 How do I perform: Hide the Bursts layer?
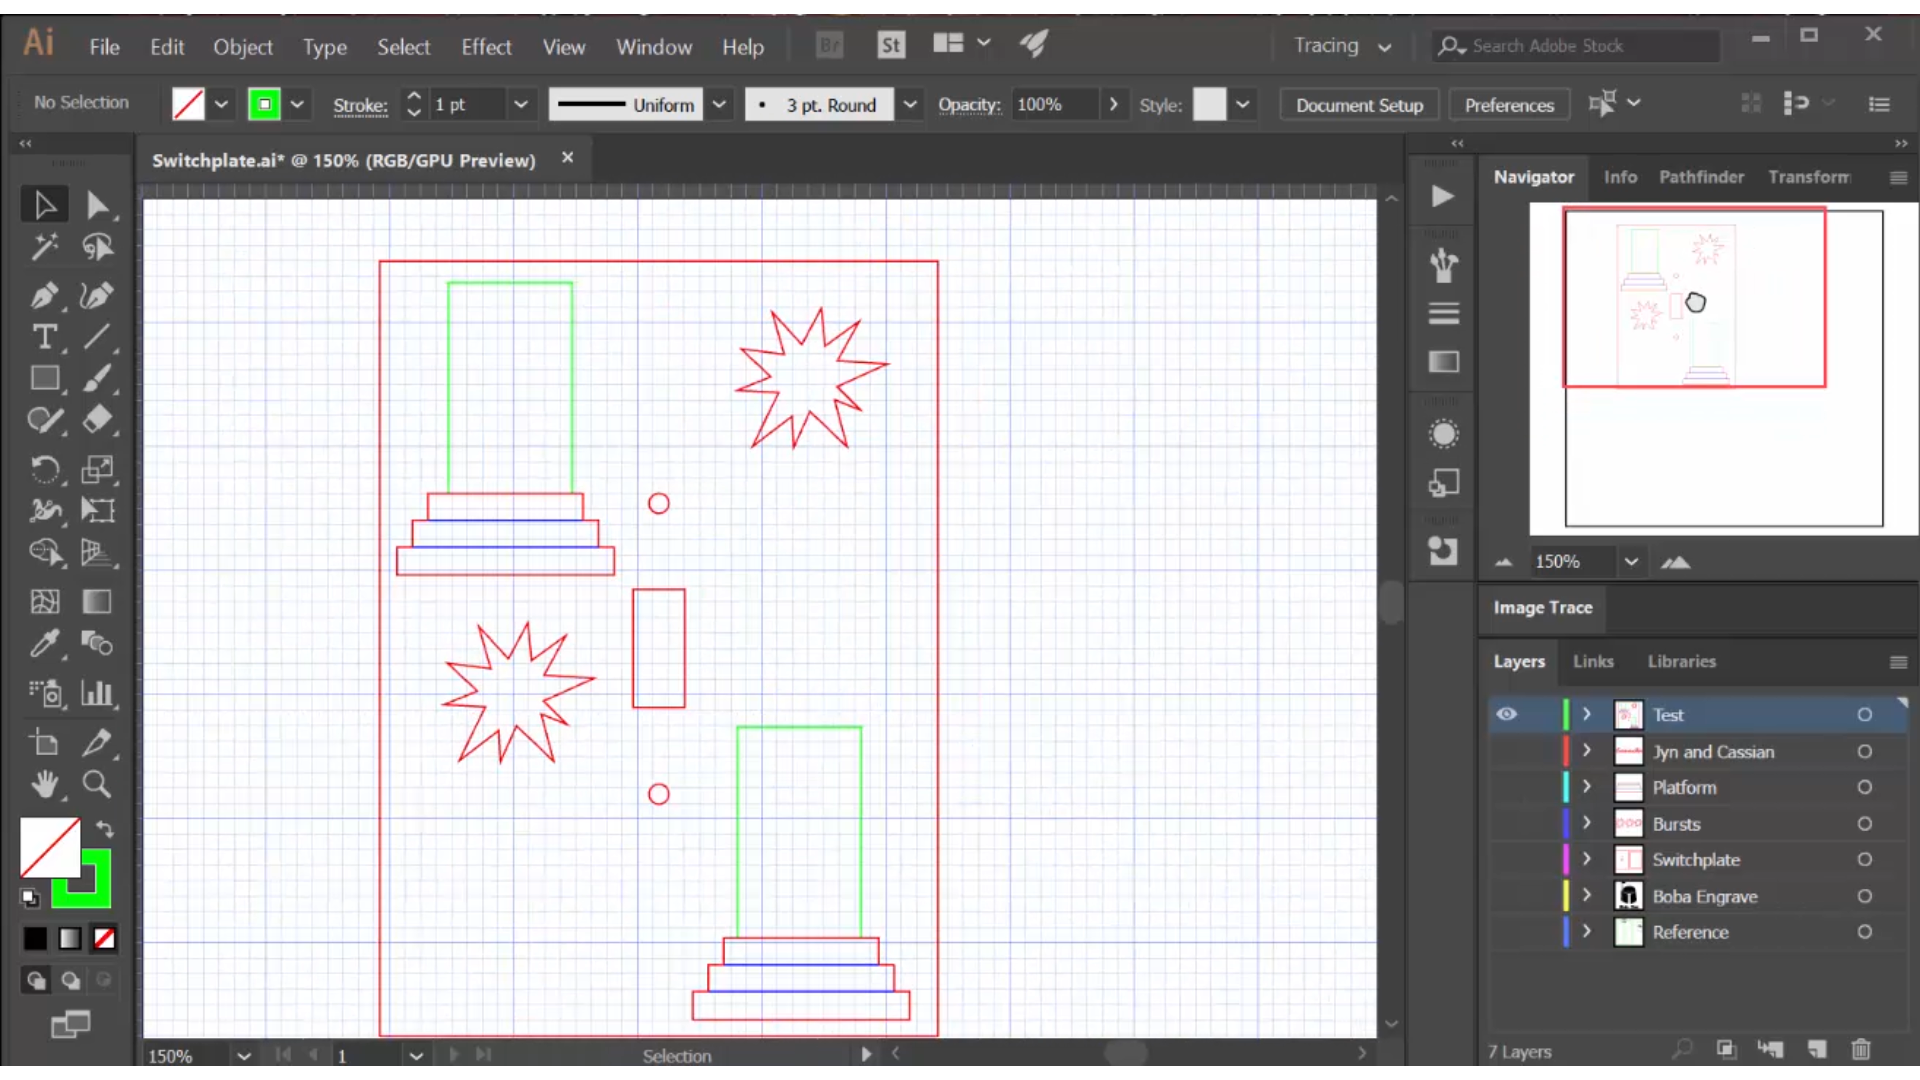point(1506,823)
